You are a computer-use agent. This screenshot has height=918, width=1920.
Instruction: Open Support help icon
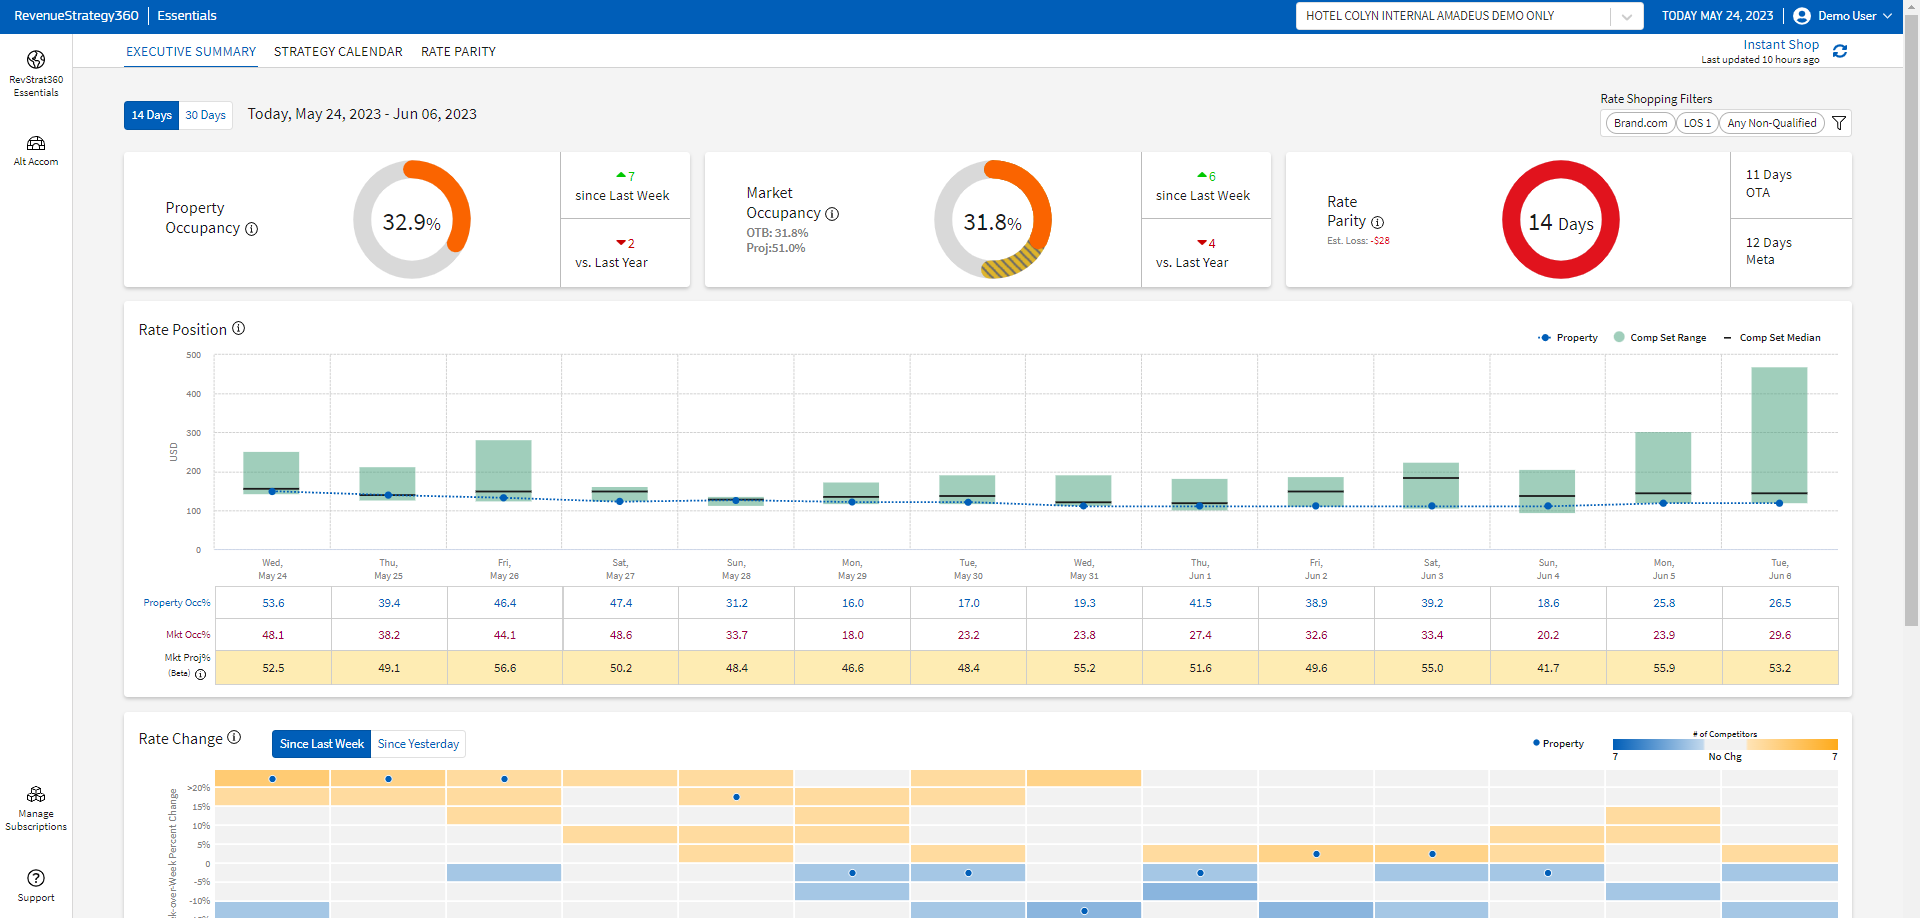pos(36,878)
